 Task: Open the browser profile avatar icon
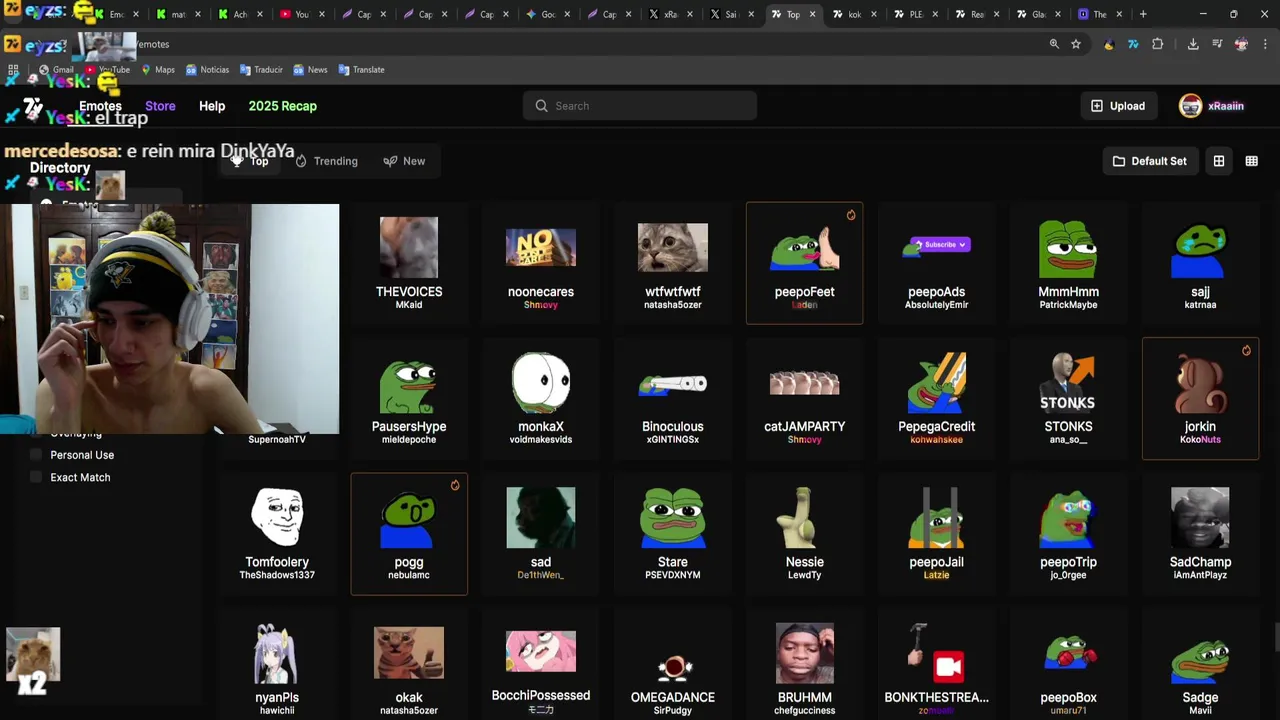coord(1241,44)
